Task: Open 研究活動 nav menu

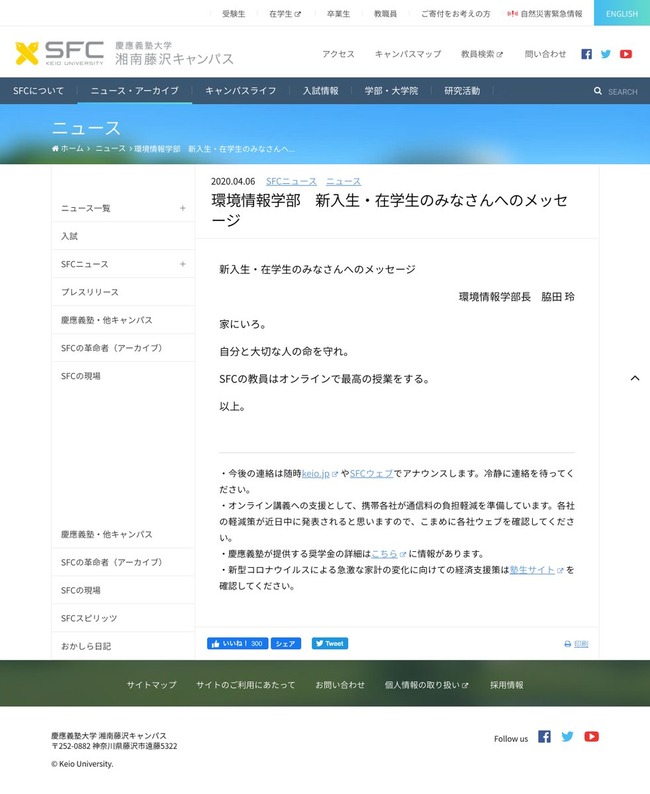Action: pos(462,91)
